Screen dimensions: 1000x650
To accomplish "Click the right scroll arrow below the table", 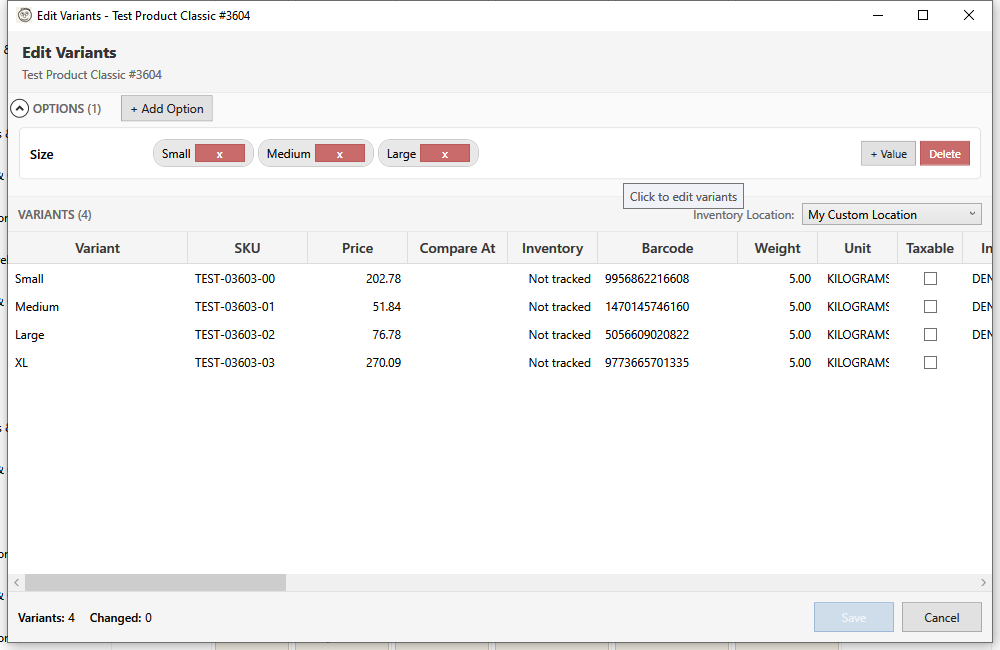I will pyautogui.click(x=984, y=581).
